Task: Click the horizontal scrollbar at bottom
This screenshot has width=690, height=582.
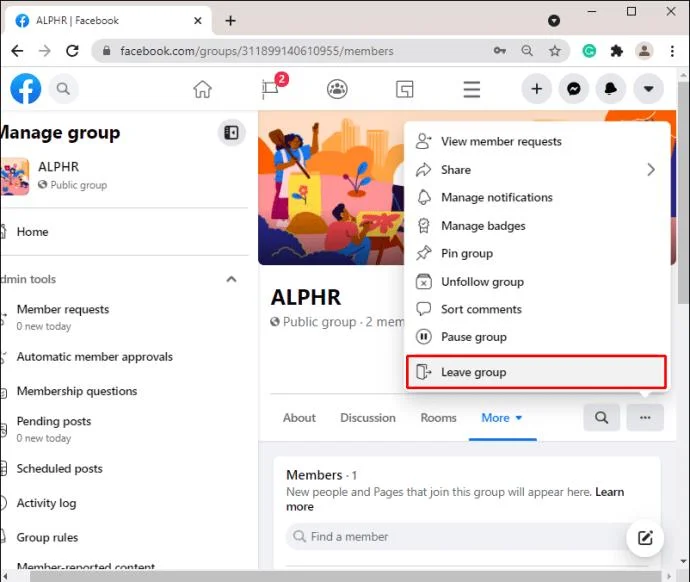Action: point(345,576)
